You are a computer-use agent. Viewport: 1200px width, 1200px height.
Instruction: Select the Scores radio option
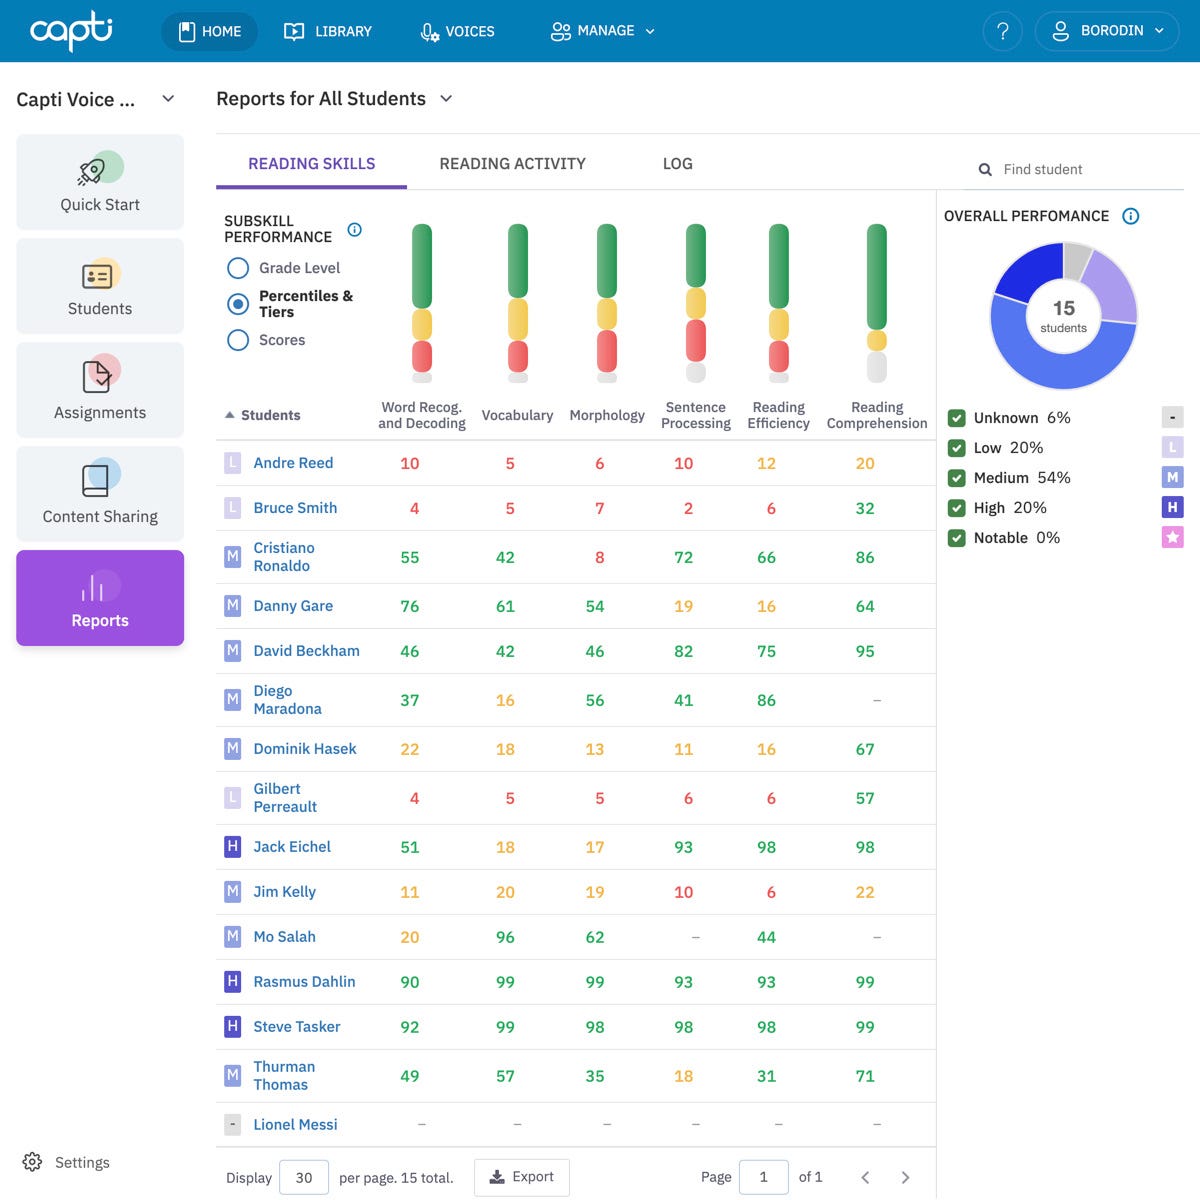click(x=238, y=340)
